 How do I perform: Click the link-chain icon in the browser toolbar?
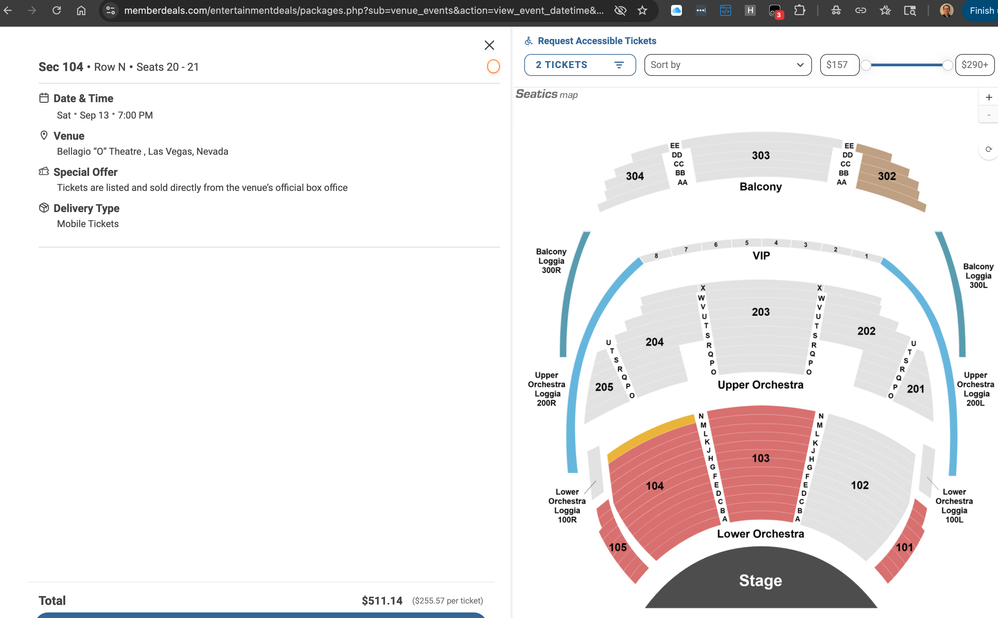[860, 10]
